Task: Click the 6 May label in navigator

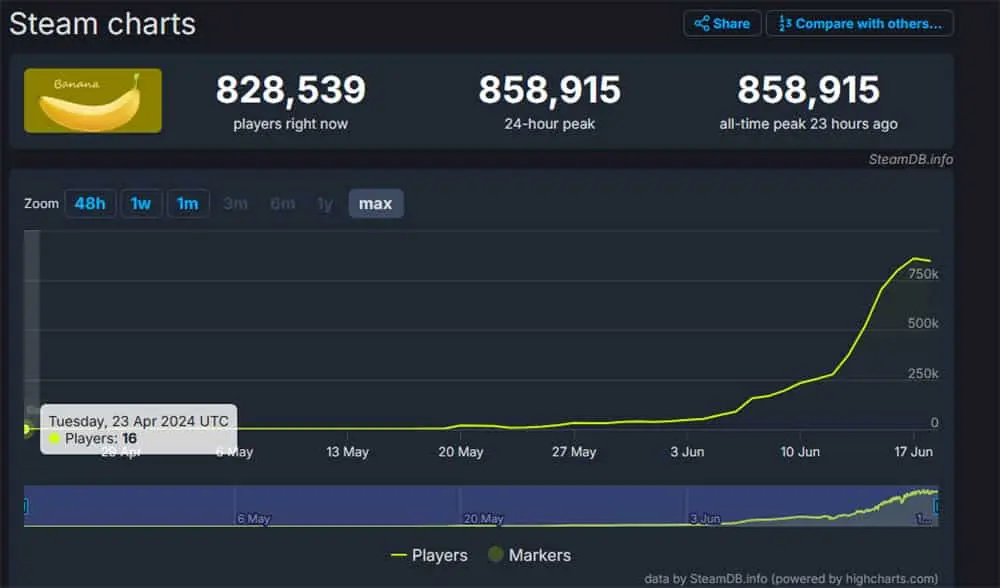Action: click(x=254, y=518)
